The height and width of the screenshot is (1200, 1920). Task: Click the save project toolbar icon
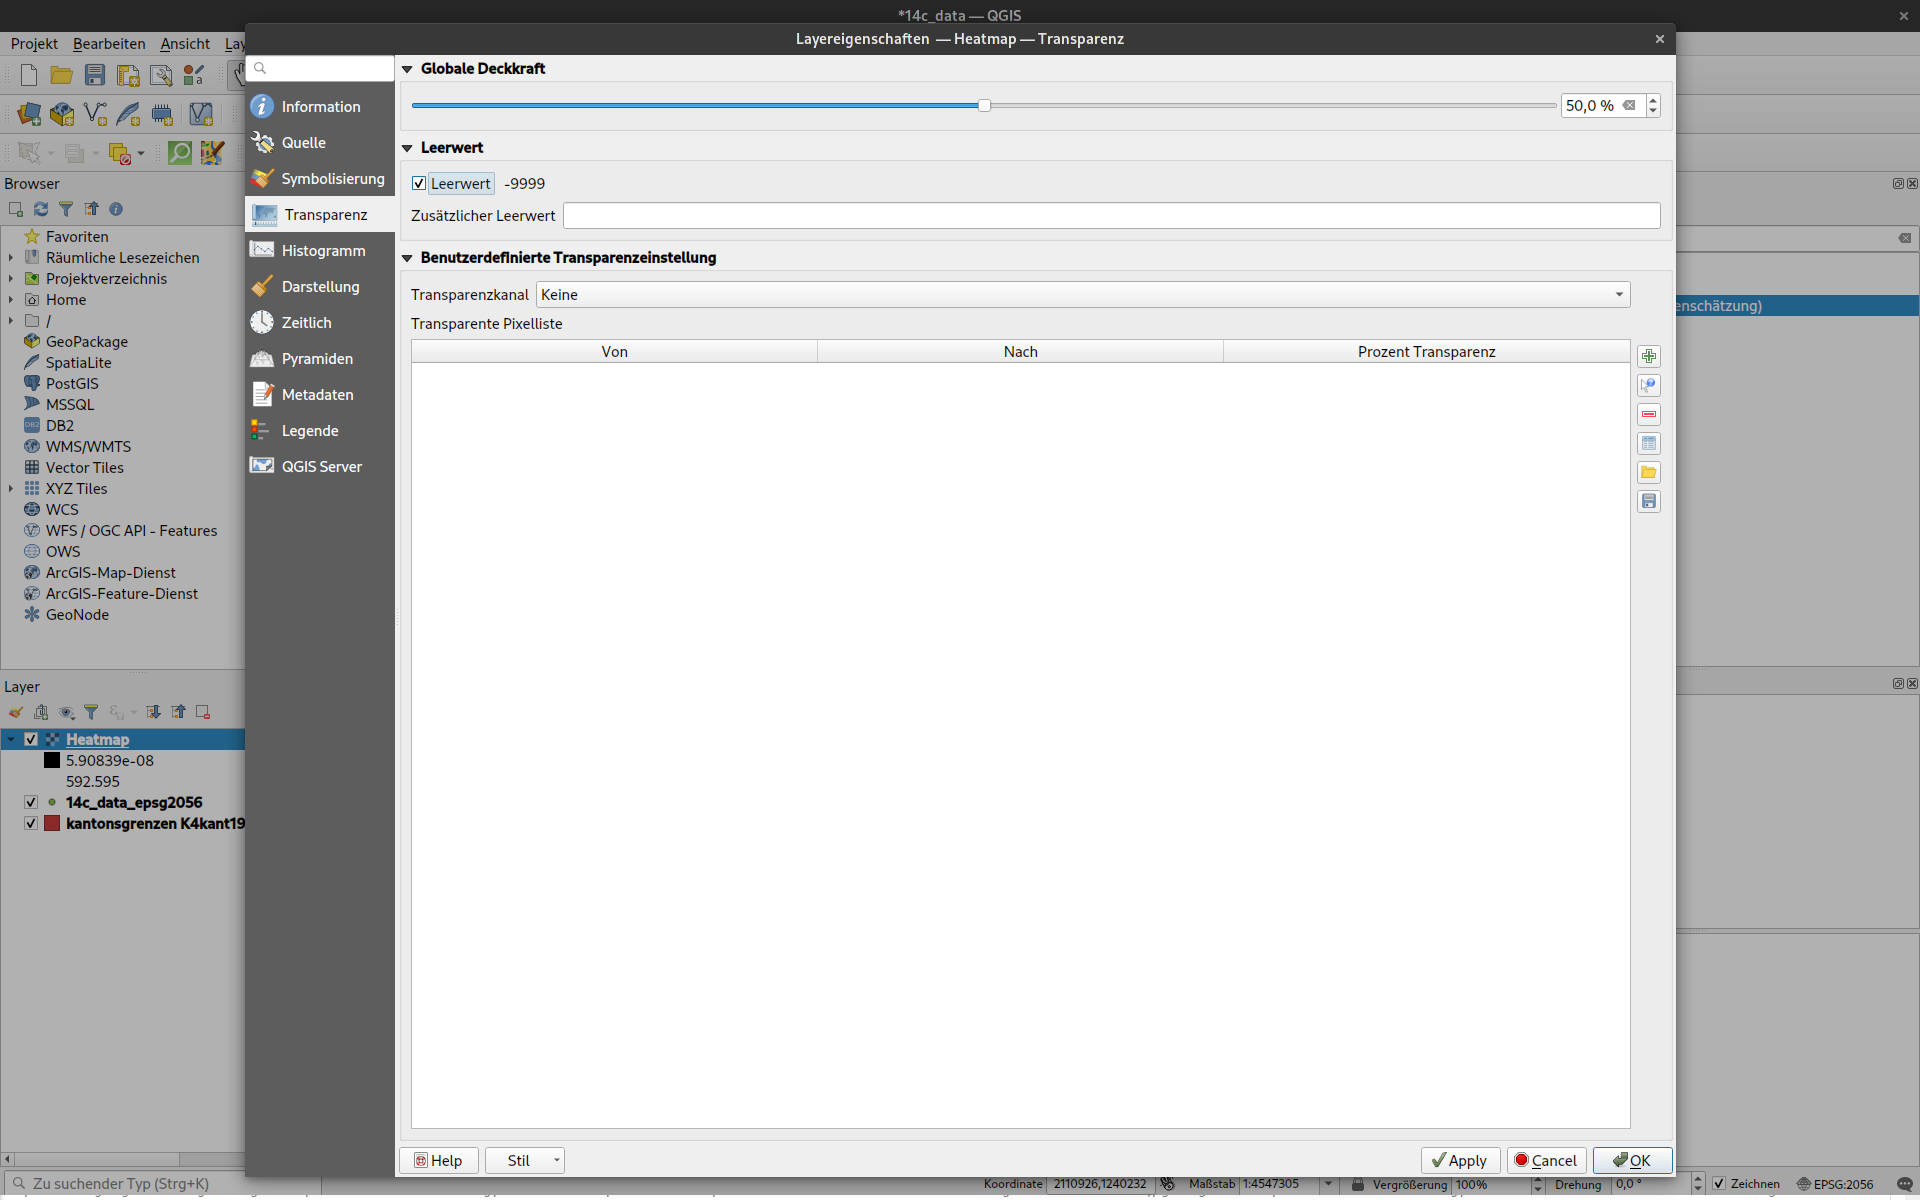pyautogui.click(x=95, y=75)
